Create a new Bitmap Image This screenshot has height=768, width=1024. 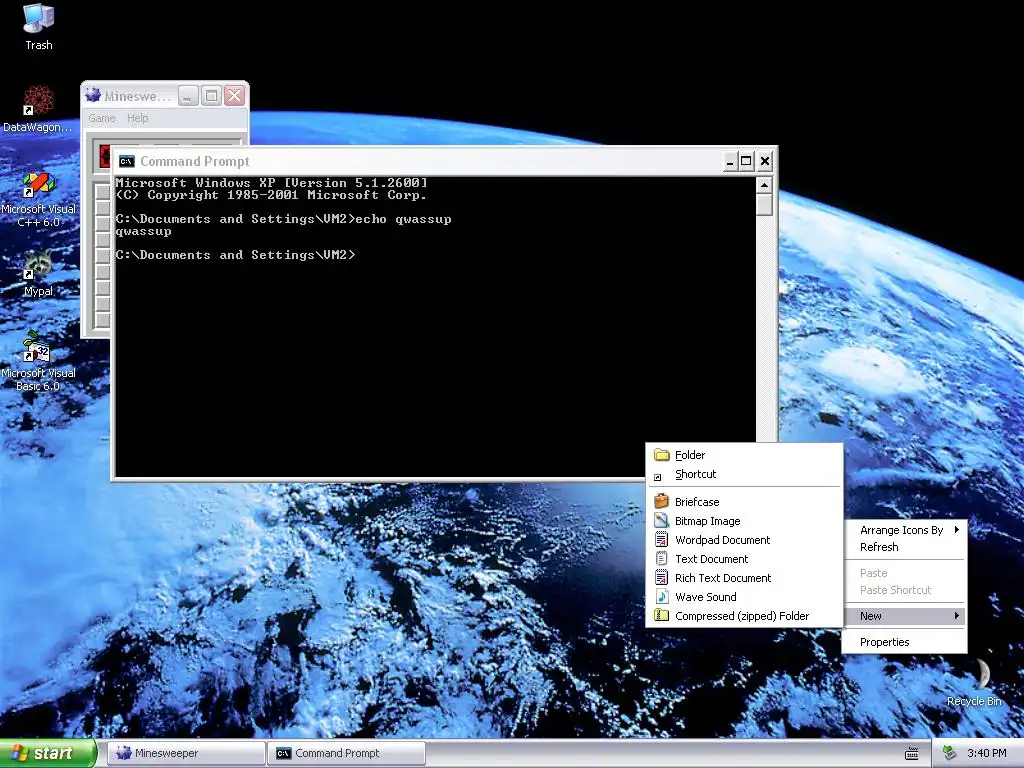click(x=744, y=520)
